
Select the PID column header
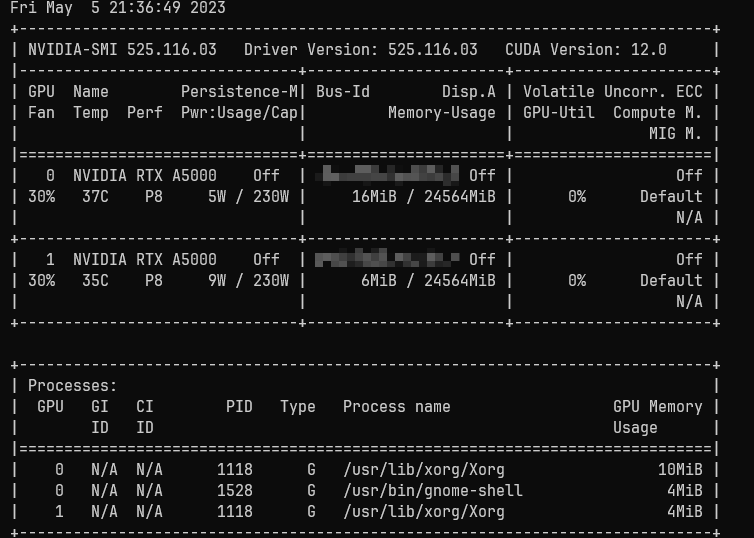coord(239,407)
